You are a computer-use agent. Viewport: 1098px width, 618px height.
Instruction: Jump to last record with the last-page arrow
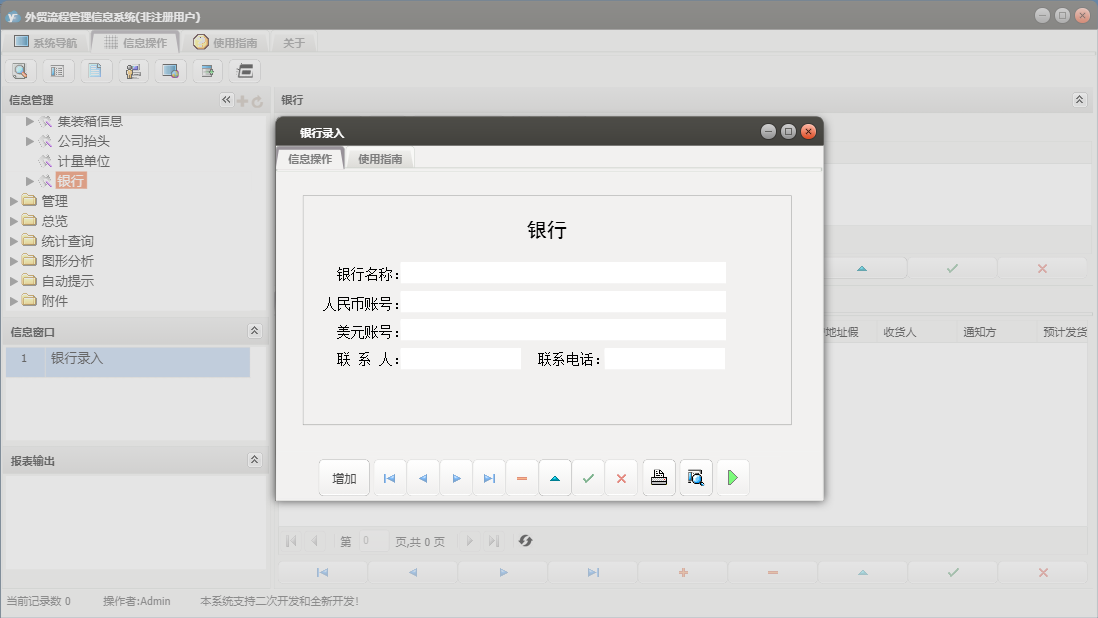click(489, 477)
